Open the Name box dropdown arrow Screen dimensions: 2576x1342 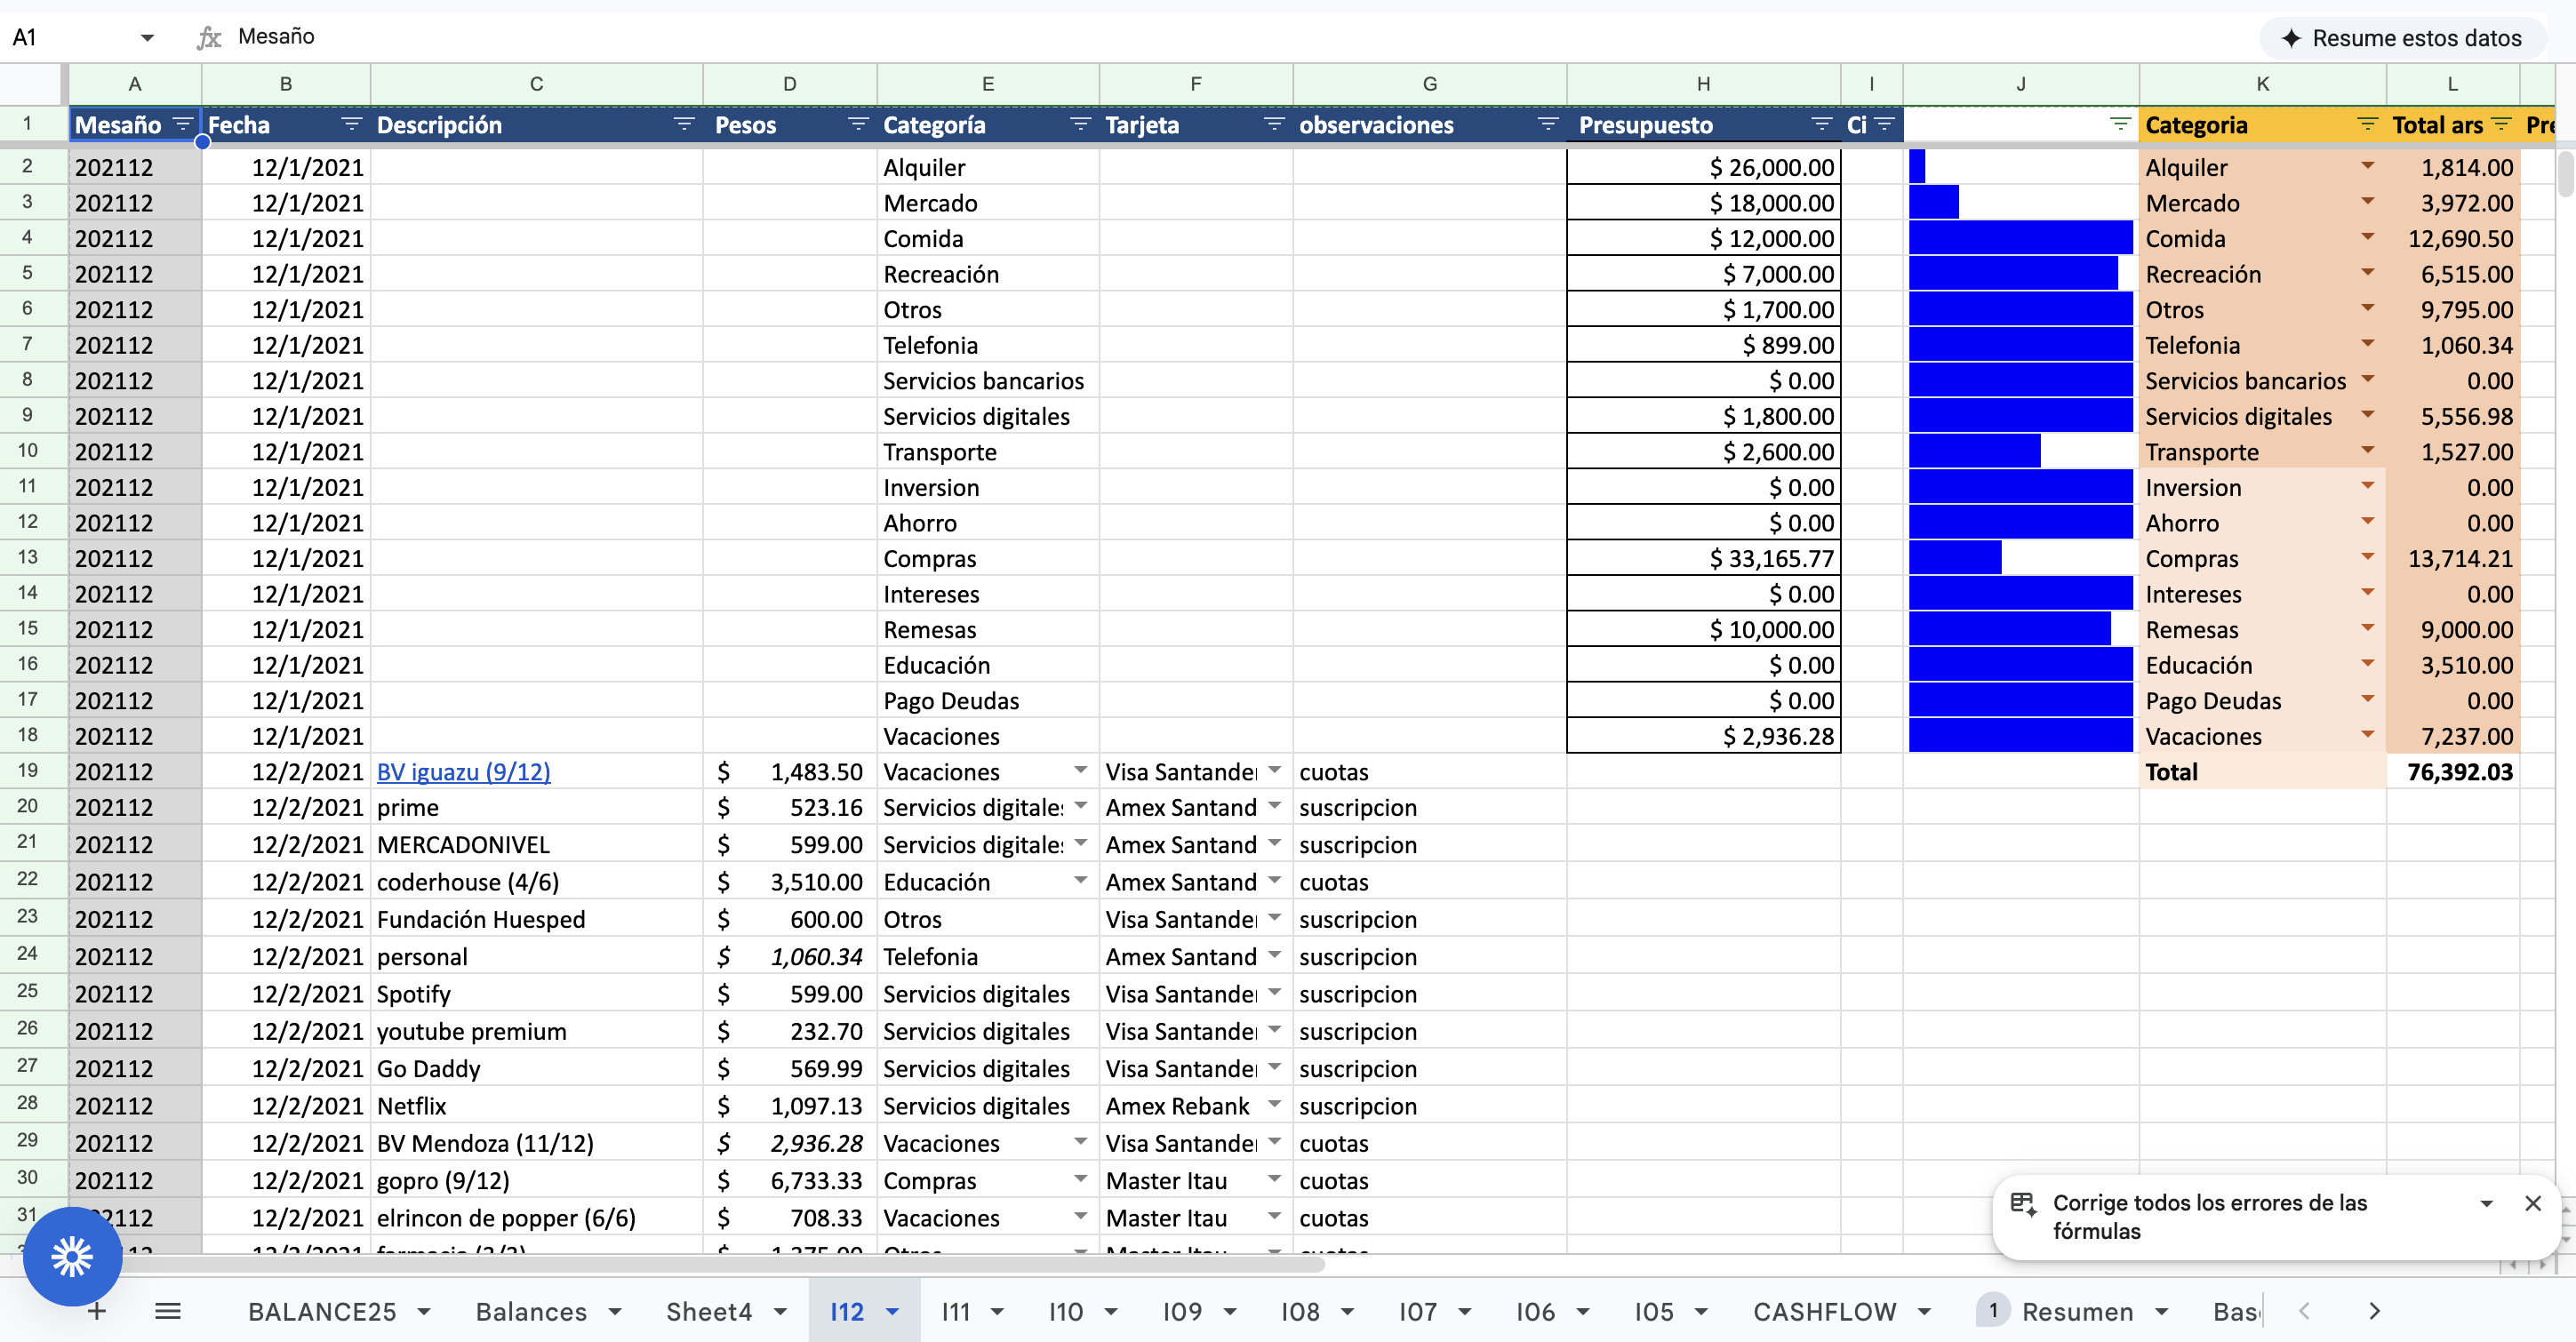pyautogui.click(x=147, y=38)
